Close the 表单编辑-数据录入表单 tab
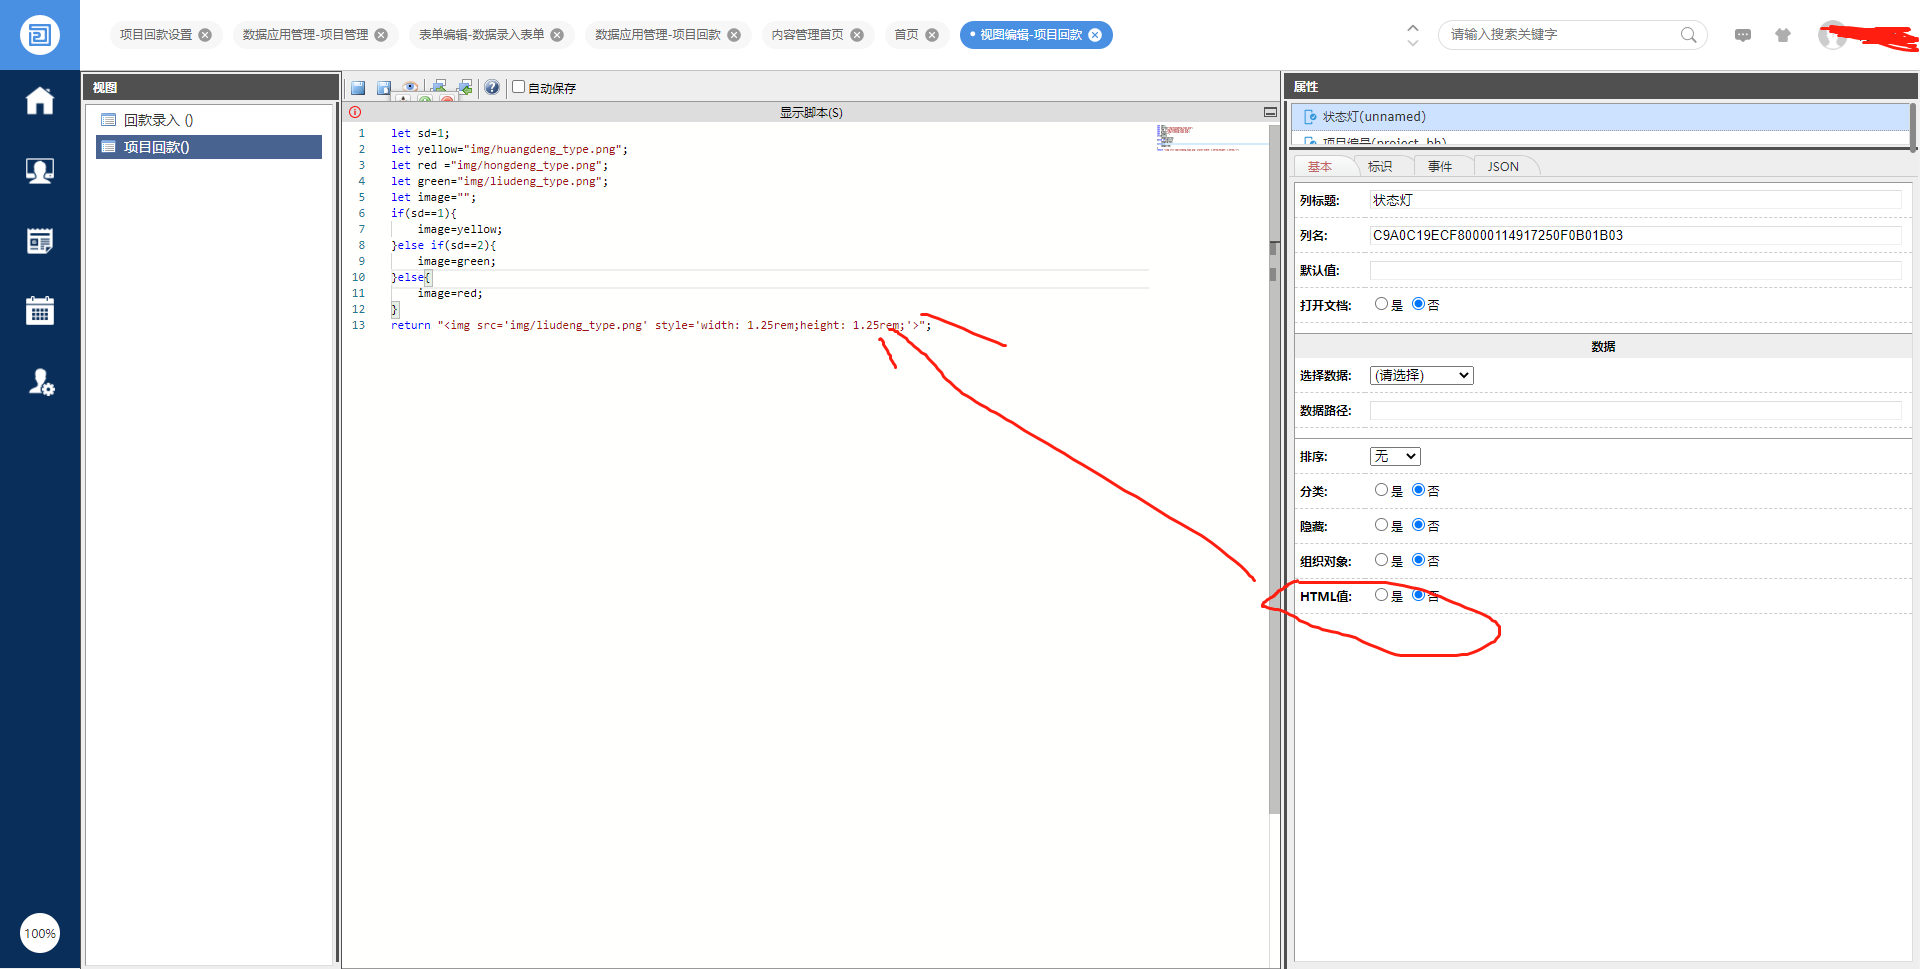This screenshot has width=1920, height=969. [x=557, y=35]
